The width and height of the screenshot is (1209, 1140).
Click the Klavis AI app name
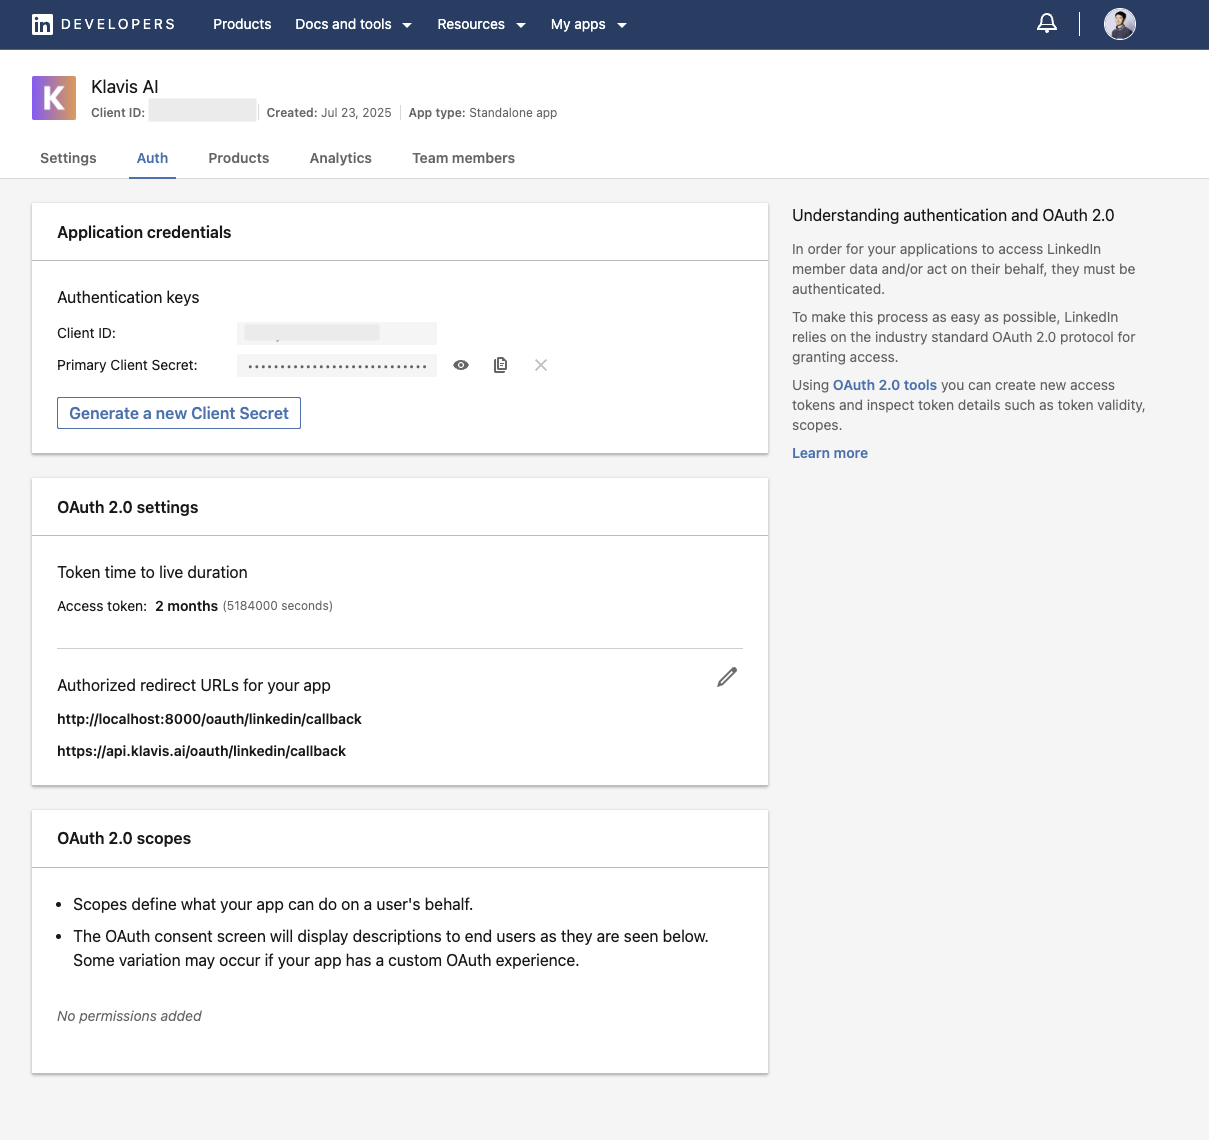[x=125, y=87]
